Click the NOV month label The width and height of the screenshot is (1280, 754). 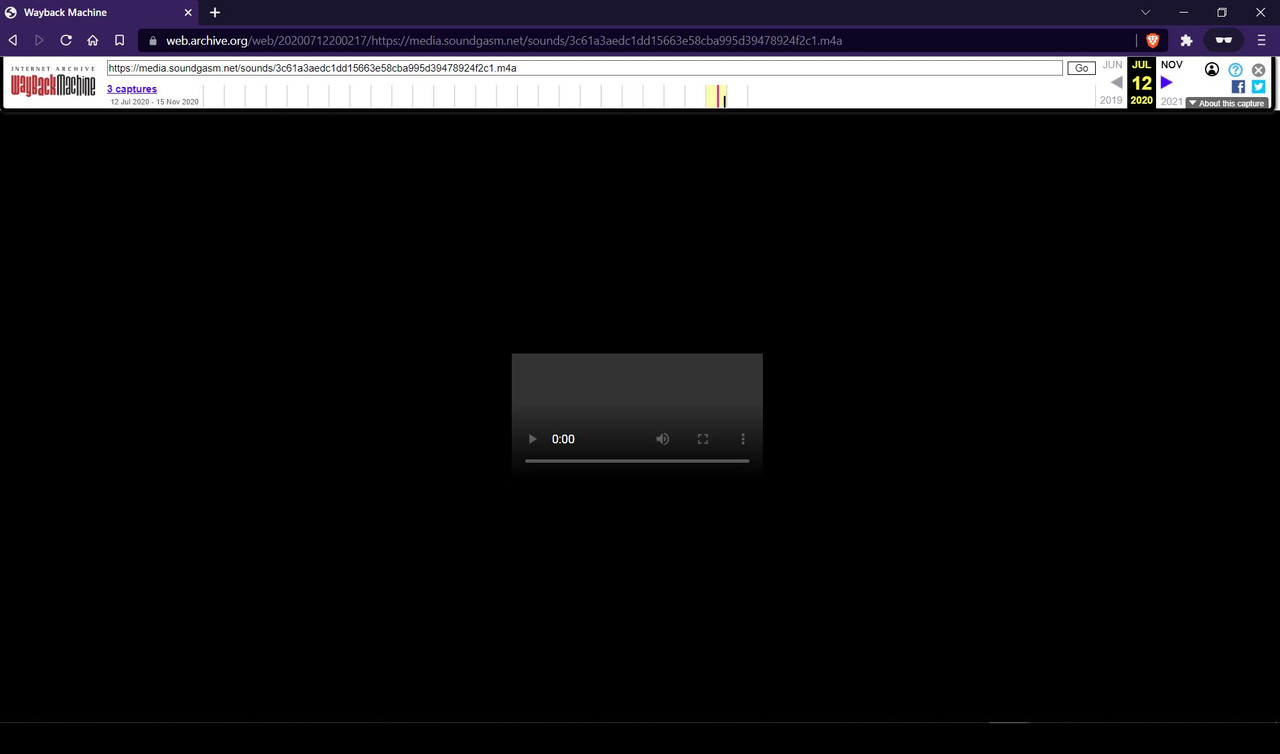coord(1171,65)
